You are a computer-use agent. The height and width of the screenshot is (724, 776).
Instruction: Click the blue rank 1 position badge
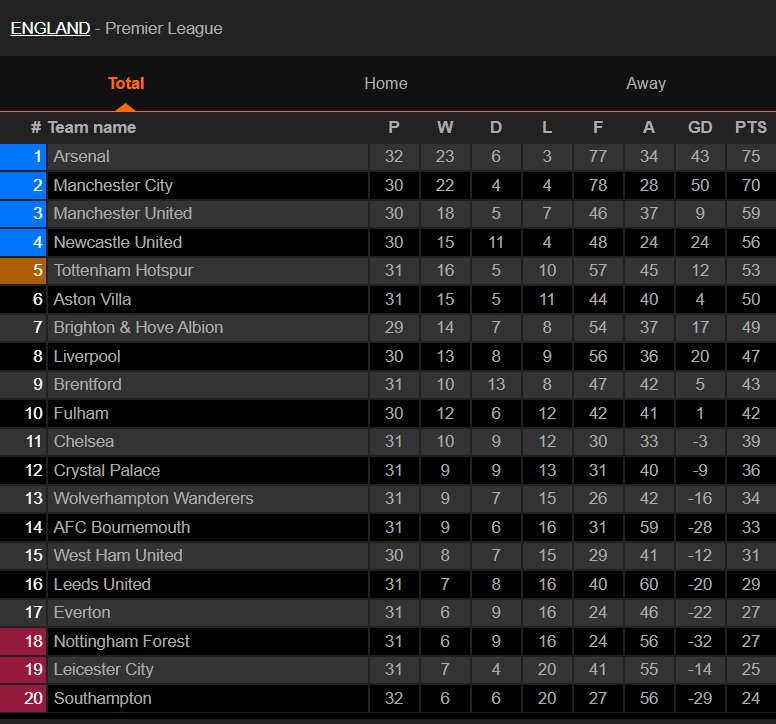coord(23,156)
